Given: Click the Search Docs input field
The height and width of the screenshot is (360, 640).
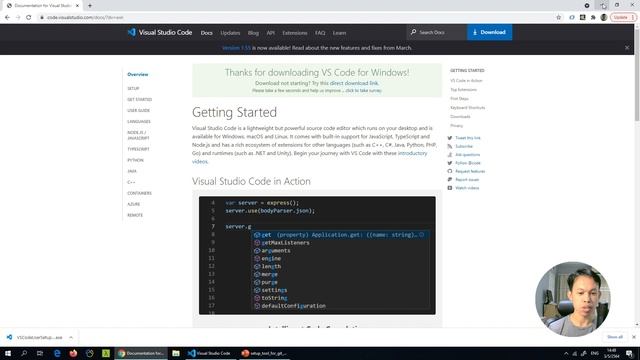Looking at the screenshot, I should [x=437, y=32].
